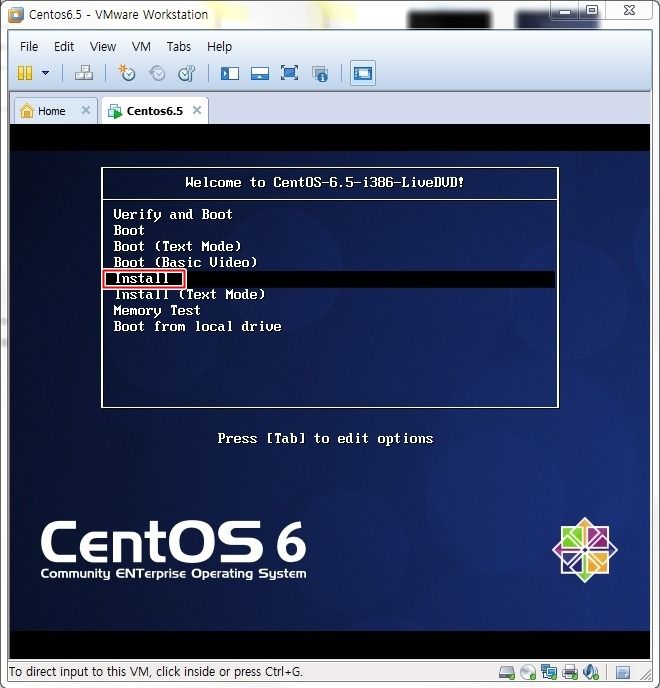The height and width of the screenshot is (688, 660).
Task: Open the Tabs menu
Action: pos(179,47)
